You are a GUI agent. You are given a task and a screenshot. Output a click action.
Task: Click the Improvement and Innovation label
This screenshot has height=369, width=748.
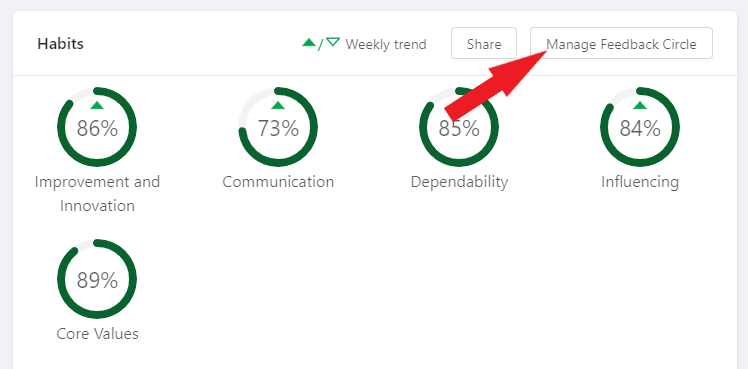[x=97, y=194]
